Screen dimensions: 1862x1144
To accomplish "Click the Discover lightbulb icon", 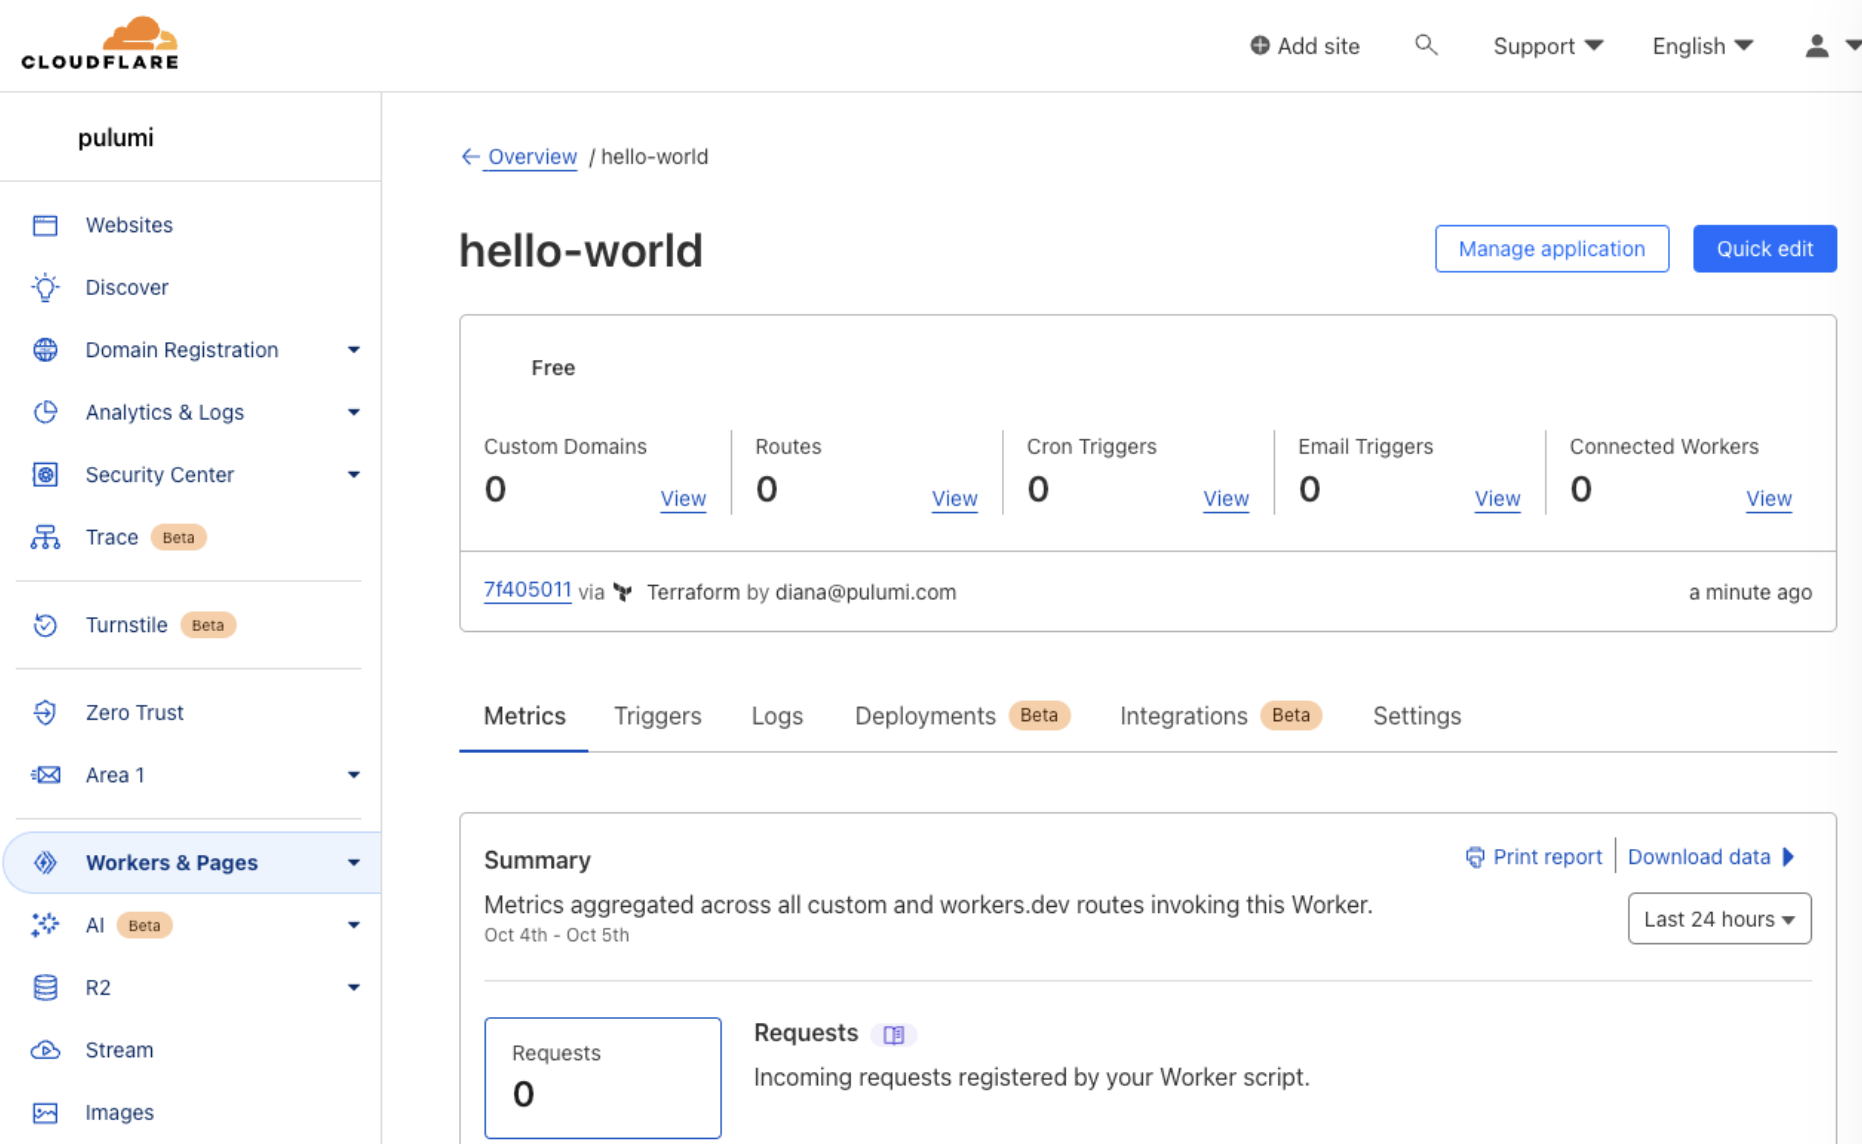I will pos(45,288).
